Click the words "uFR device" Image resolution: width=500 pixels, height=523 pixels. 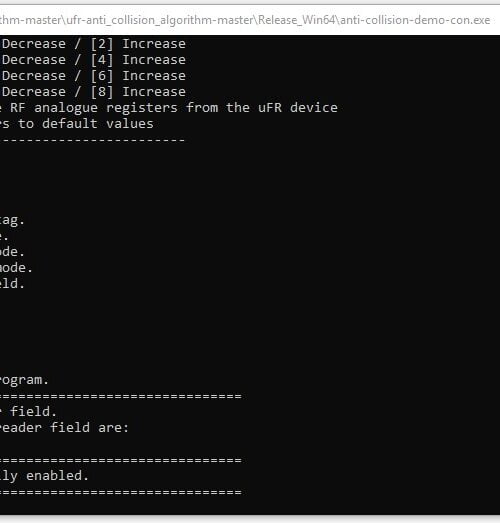298,108
